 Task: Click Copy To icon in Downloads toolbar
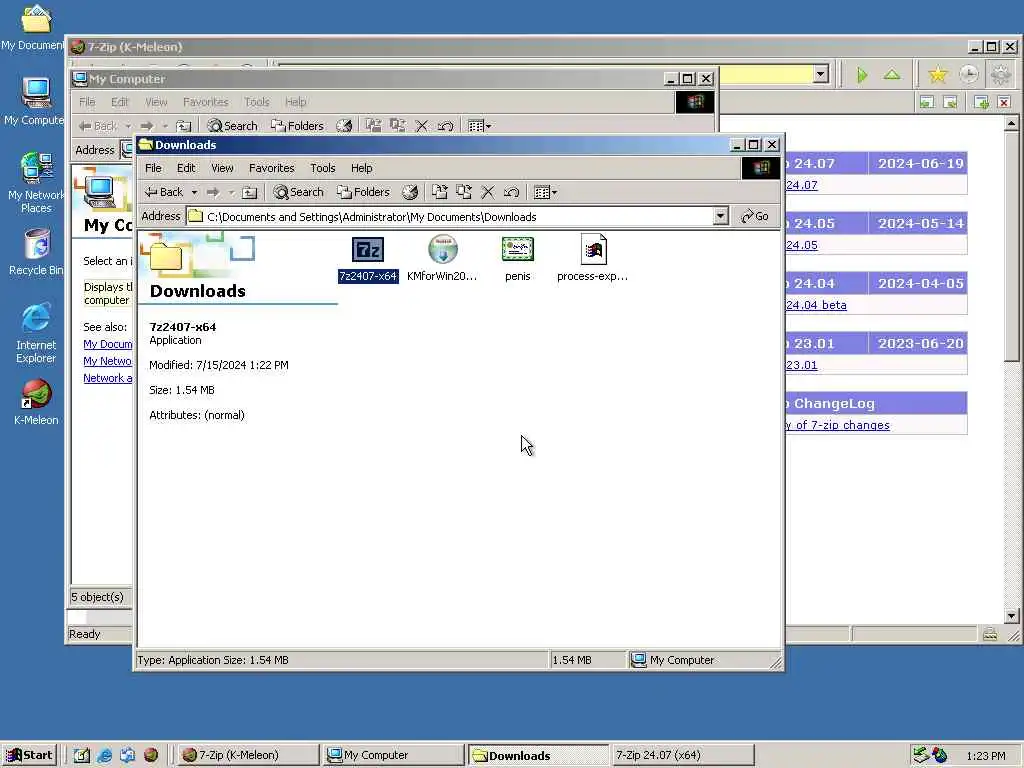point(464,192)
